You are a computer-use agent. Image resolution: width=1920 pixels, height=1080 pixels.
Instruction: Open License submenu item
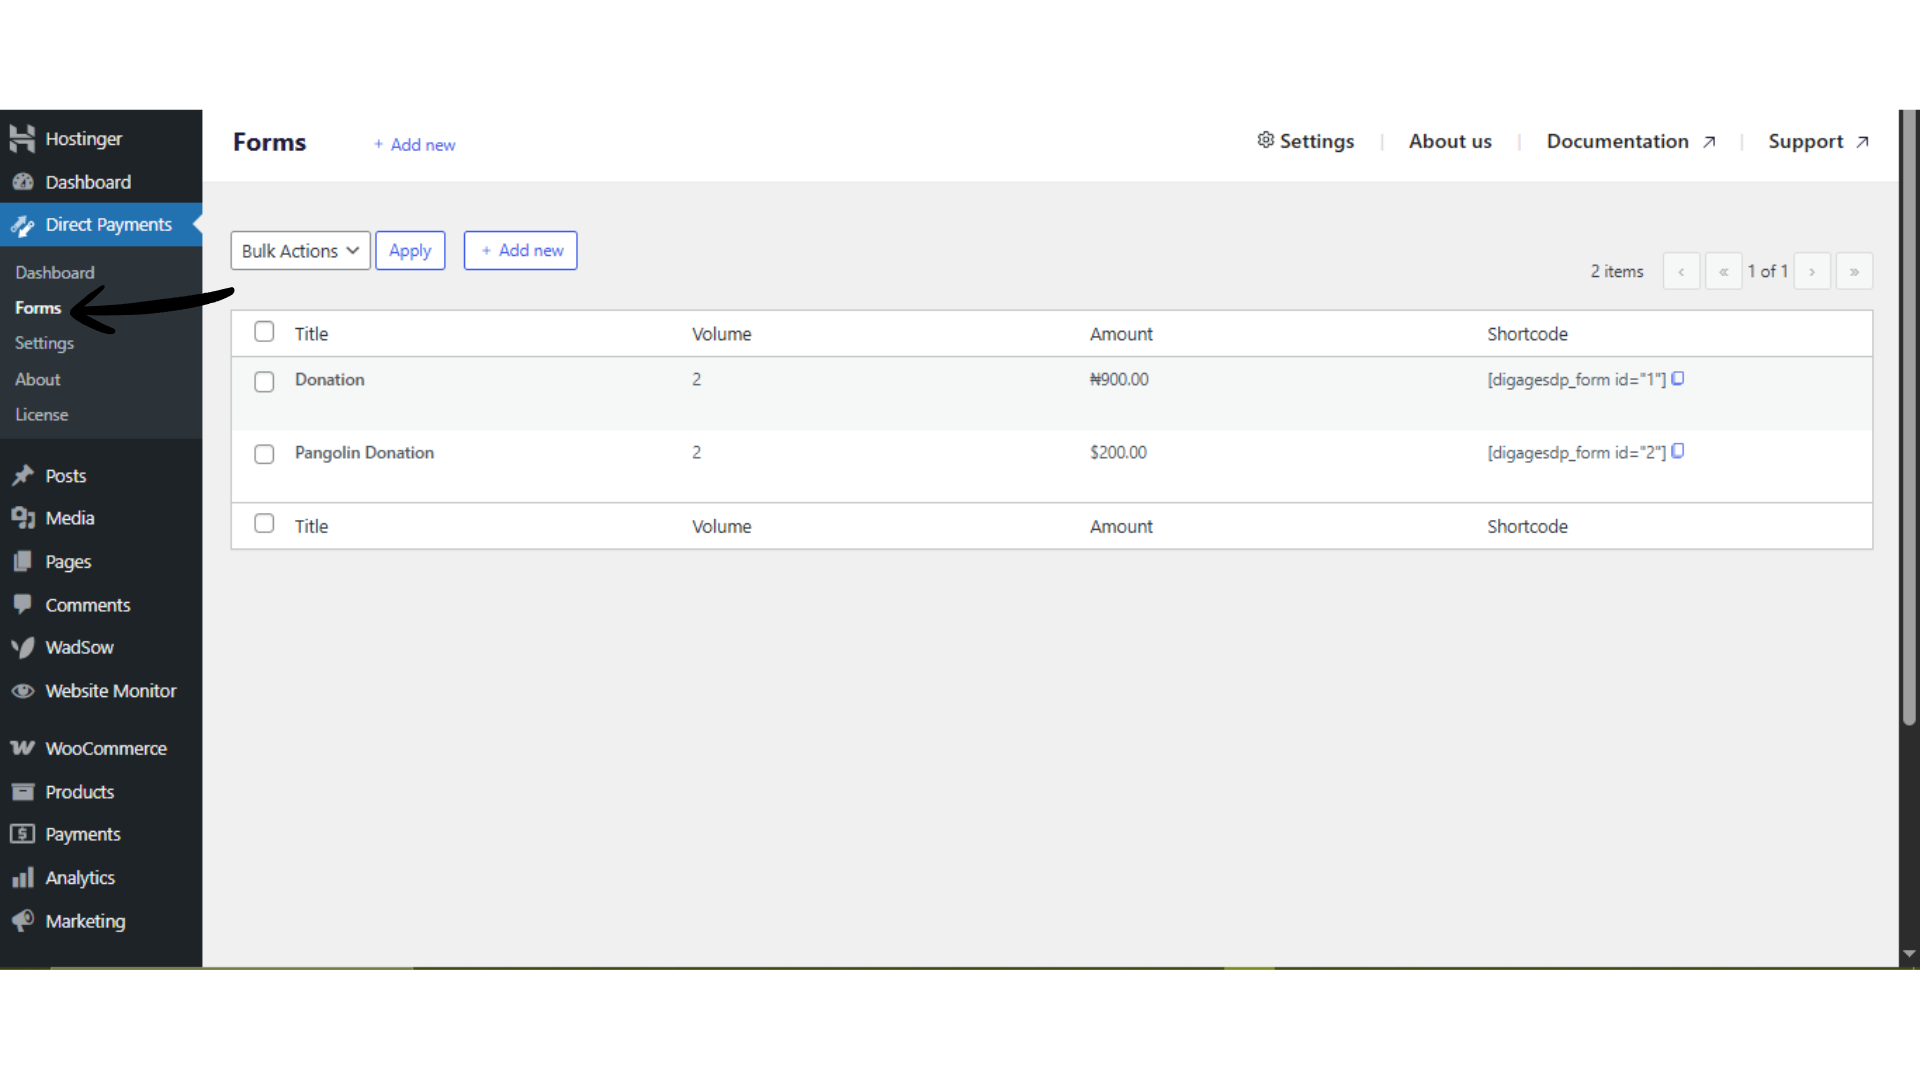[41, 415]
